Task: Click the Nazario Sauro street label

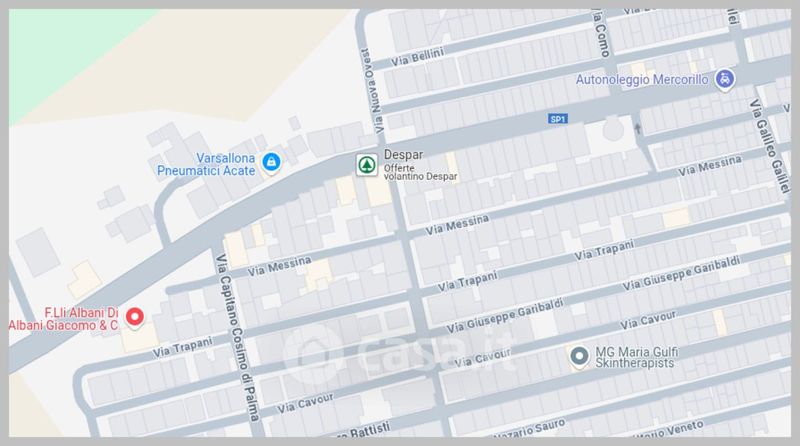Action: tap(530, 428)
